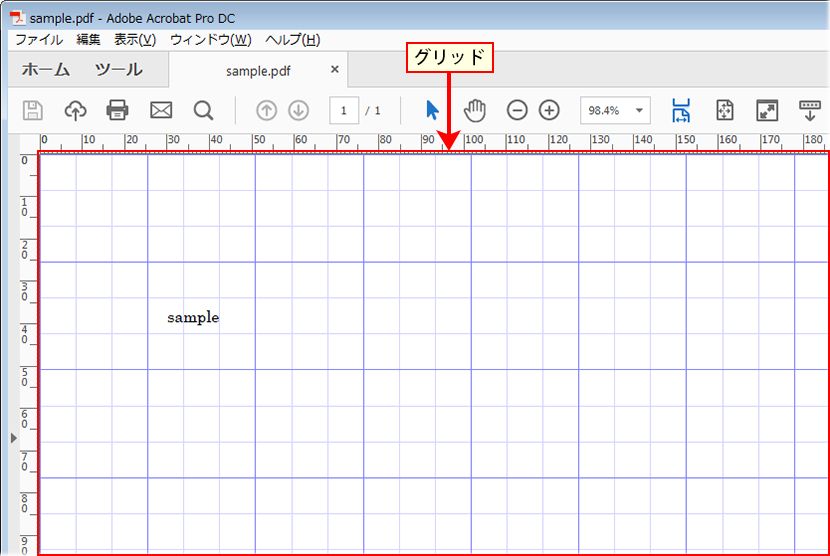Click the read mode toolbar icon

pyautogui.click(x=809, y=110)
